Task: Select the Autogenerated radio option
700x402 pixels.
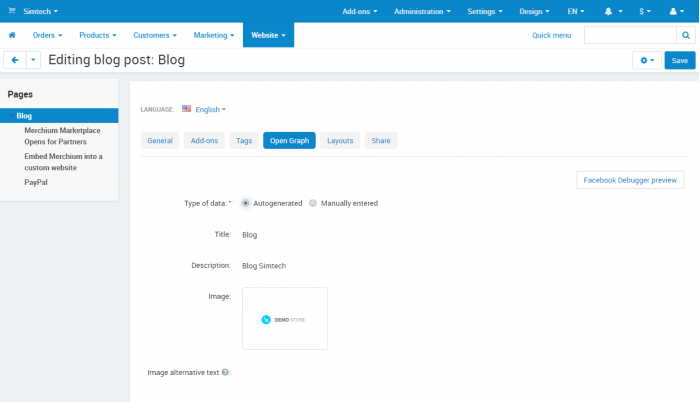Action: pos(246,203)
